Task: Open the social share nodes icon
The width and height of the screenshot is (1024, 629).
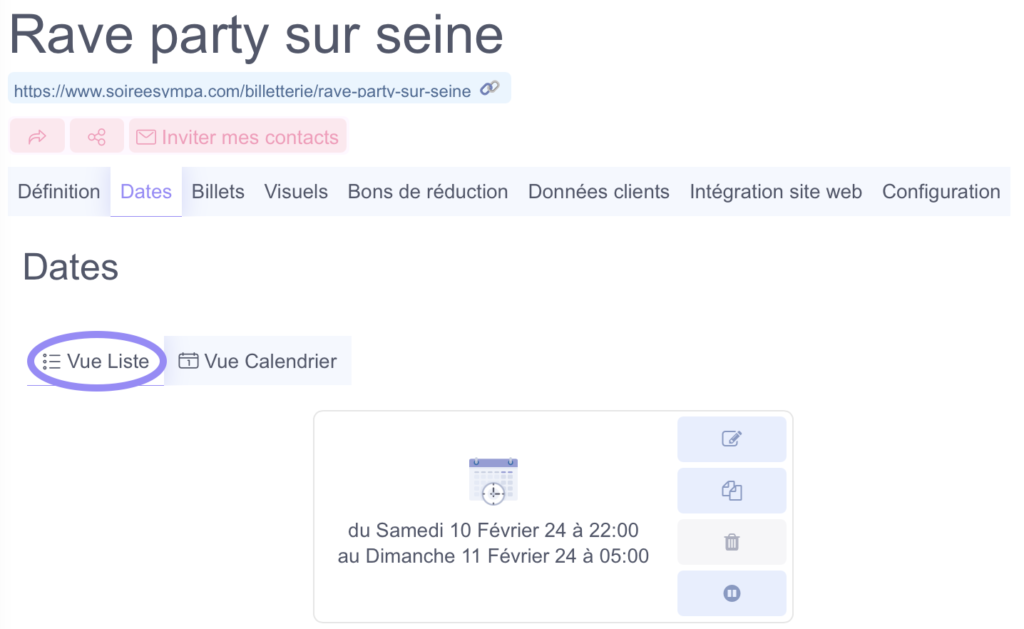Action: coord(97,136)
